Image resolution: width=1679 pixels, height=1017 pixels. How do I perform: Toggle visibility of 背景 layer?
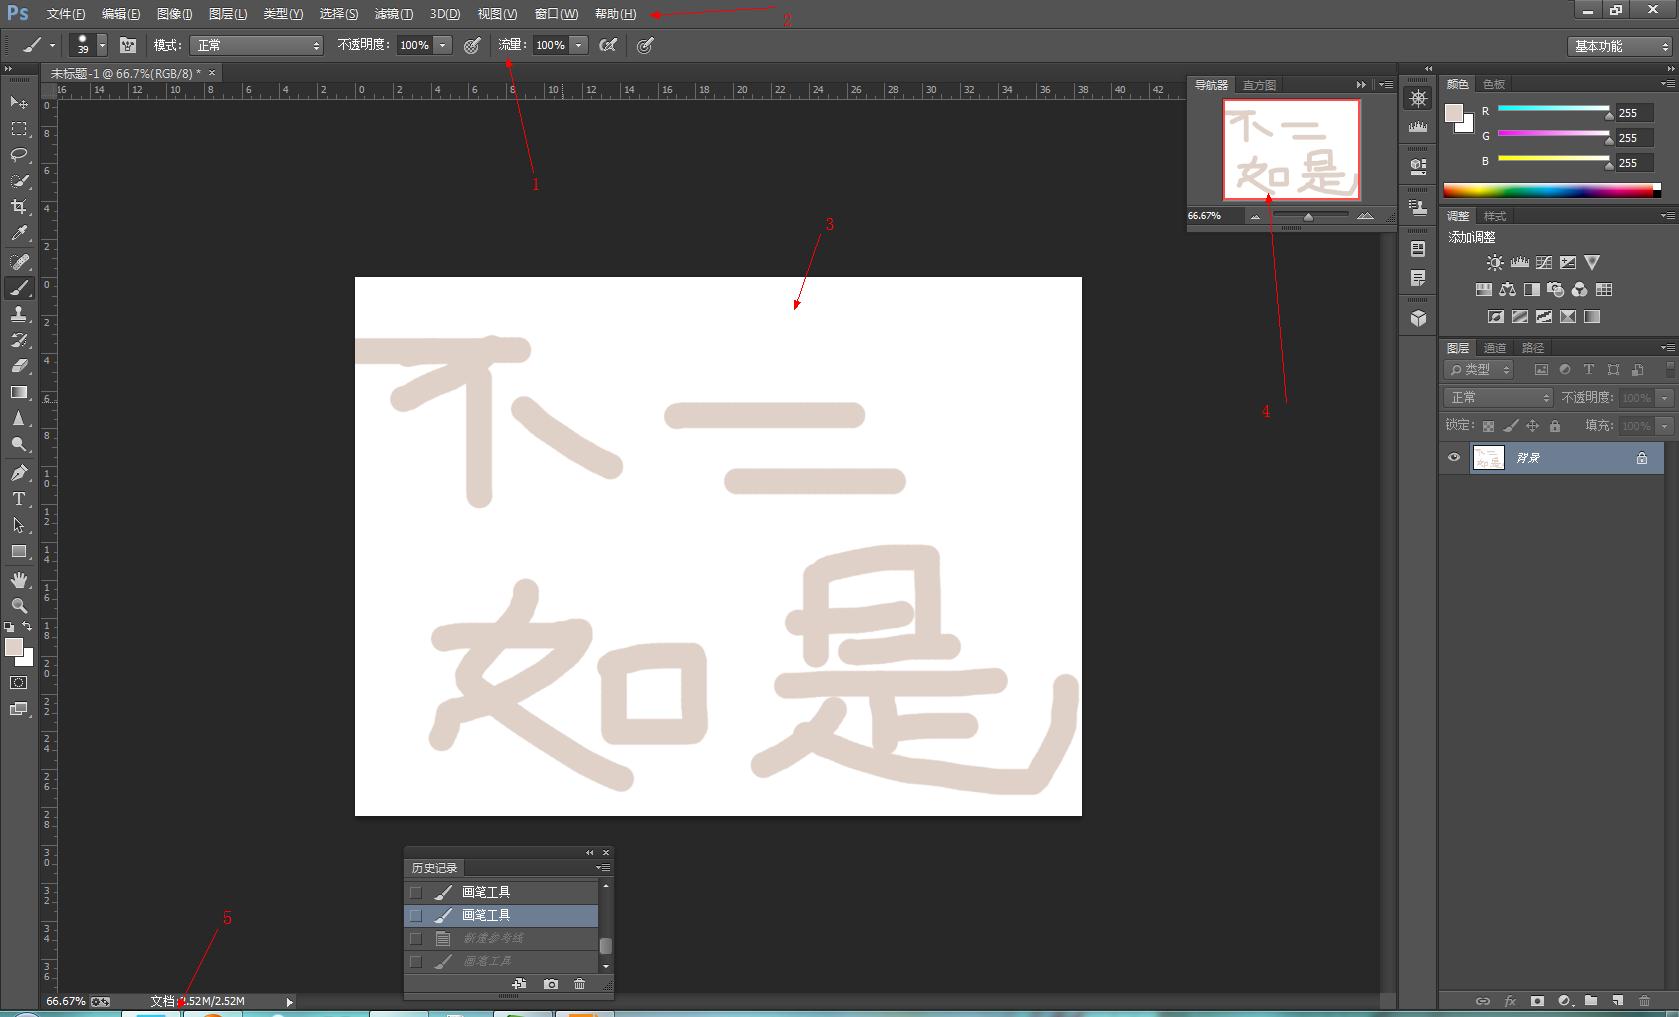[x=1454, y=458]
